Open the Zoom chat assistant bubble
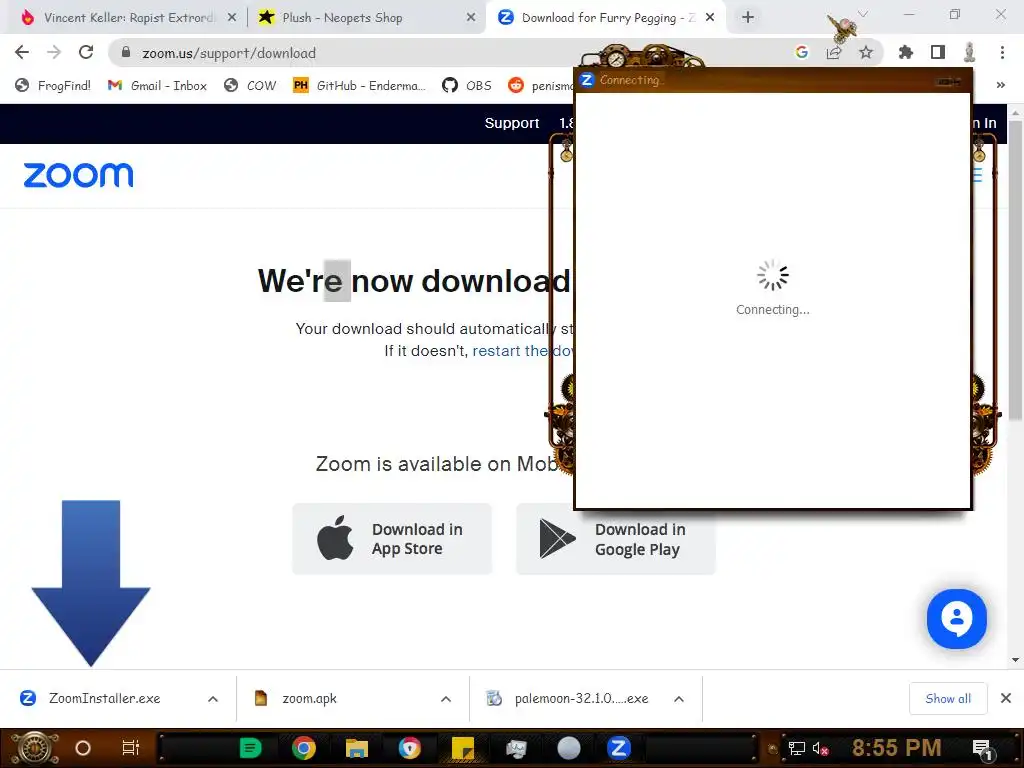Viewport: 1024px width, 768px height. [x=957, y=618]
